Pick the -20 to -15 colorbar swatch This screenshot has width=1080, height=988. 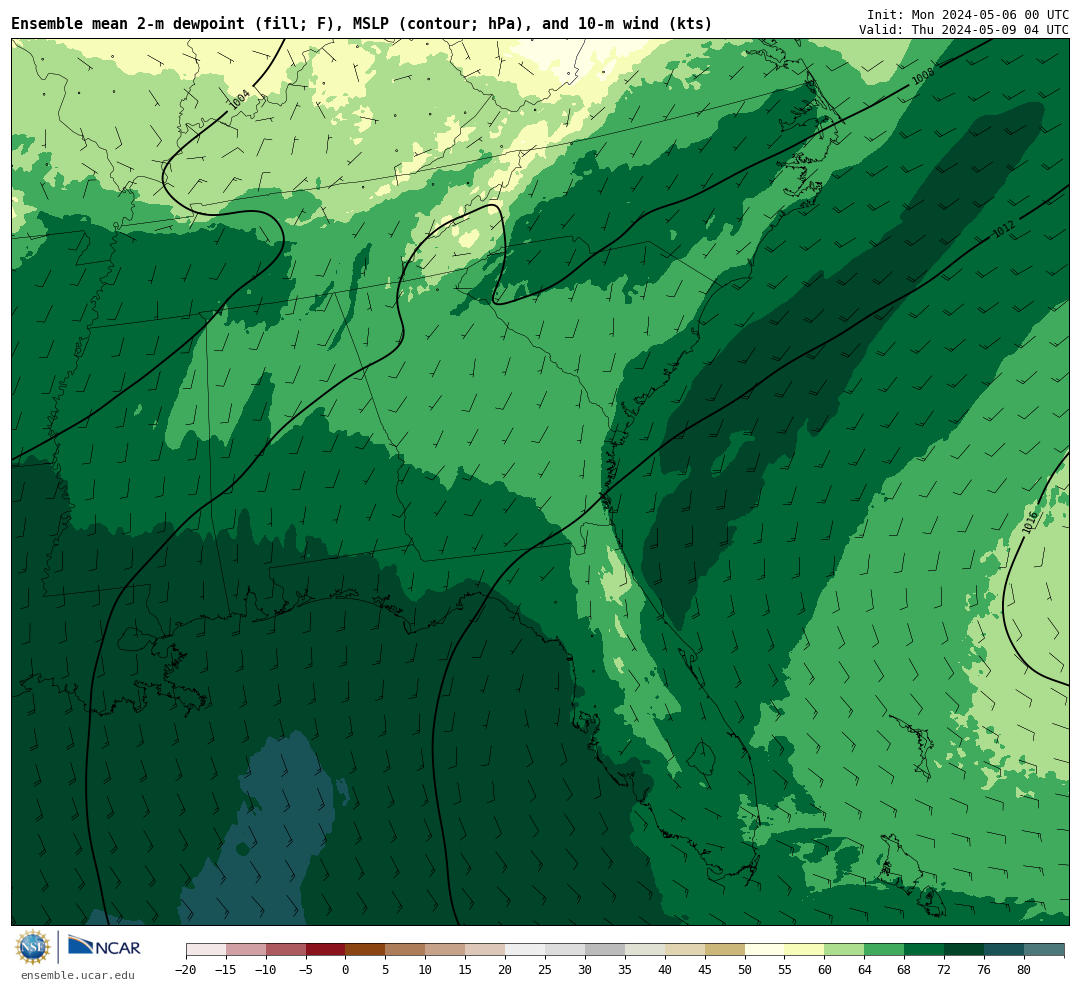click(206, 950)
